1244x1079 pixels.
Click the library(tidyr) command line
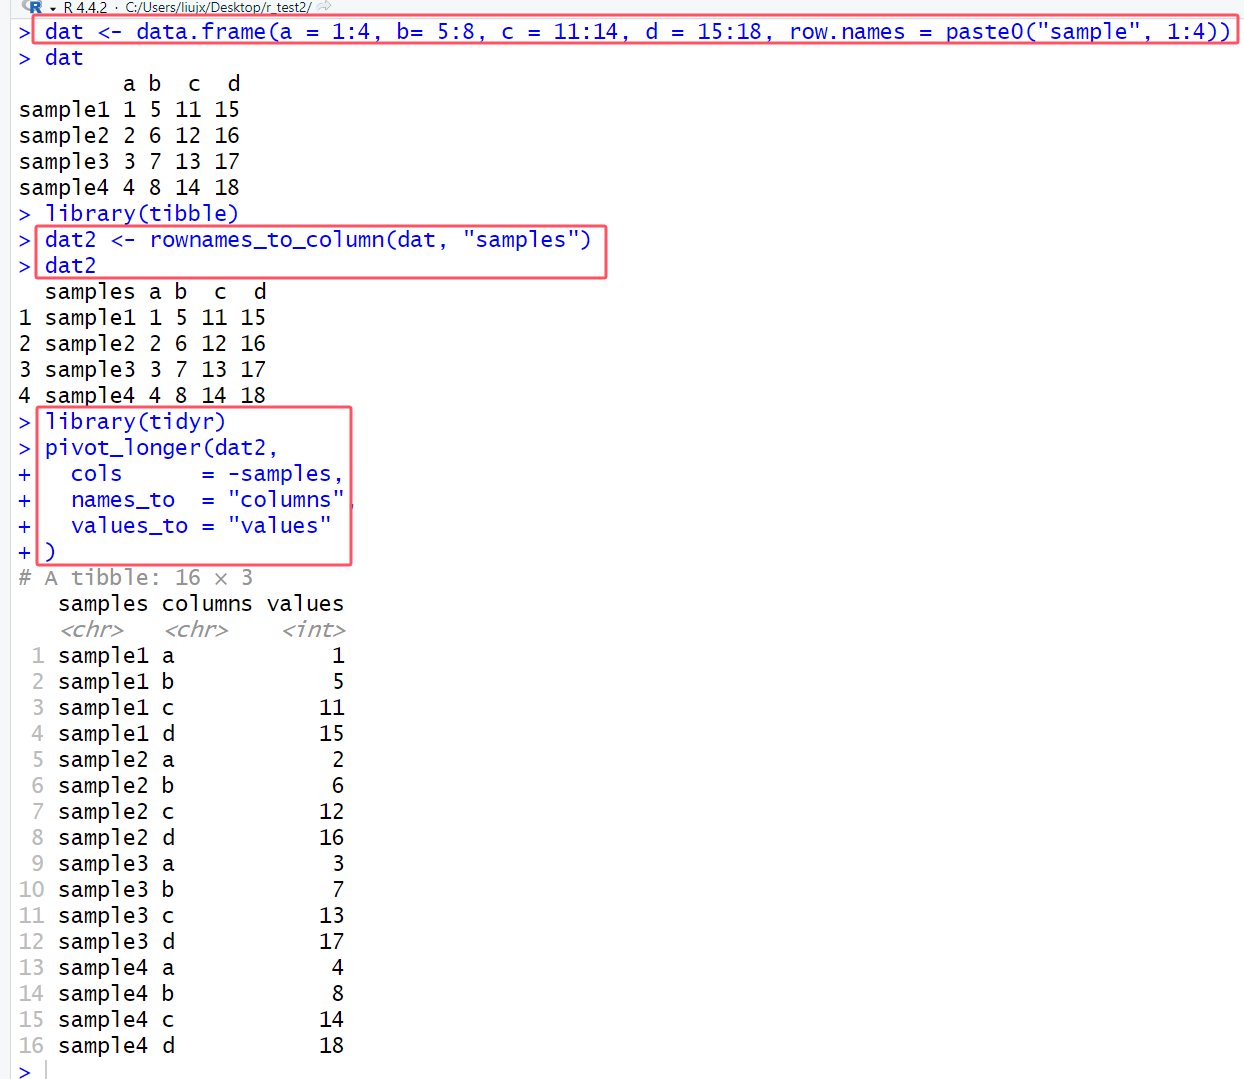click(x=135, y=422)
